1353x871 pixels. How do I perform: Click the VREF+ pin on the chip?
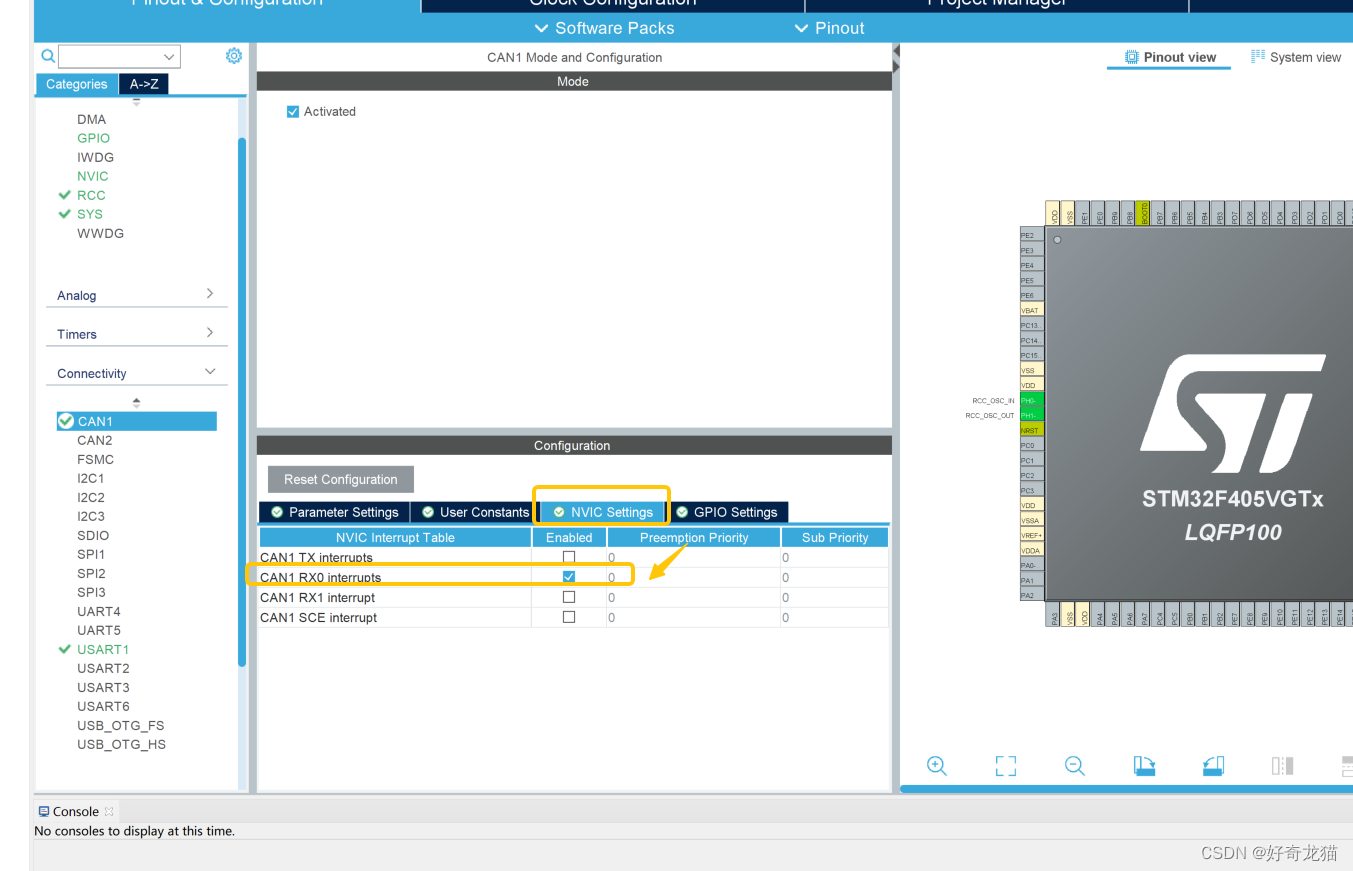pos(1031,535)
